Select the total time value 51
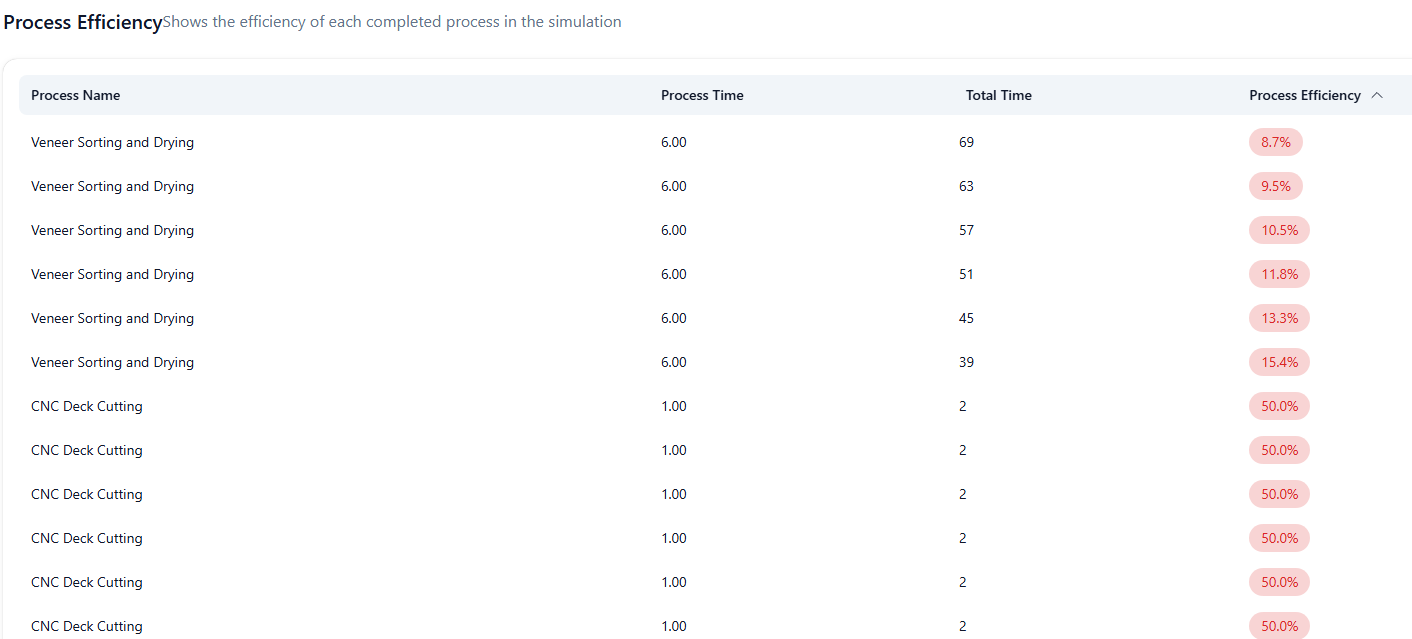Image resolution: width=1412 pixels, height=639 pixels. (966, 274)
